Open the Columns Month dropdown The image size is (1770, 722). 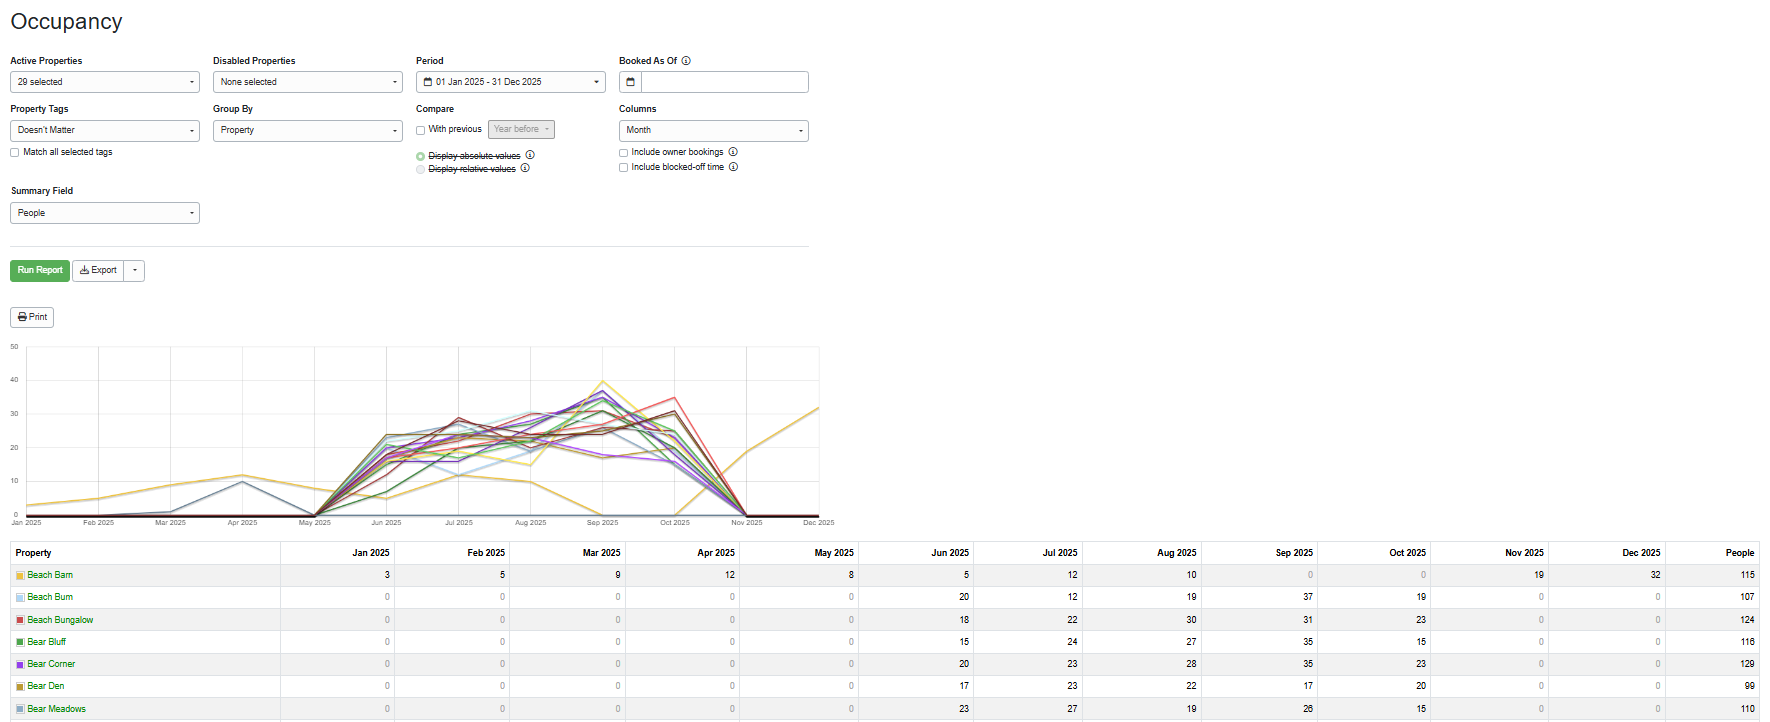(714, 130)
